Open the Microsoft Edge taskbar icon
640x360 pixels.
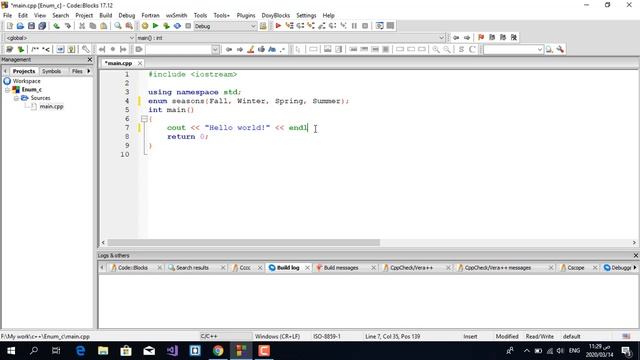[80, 351]
